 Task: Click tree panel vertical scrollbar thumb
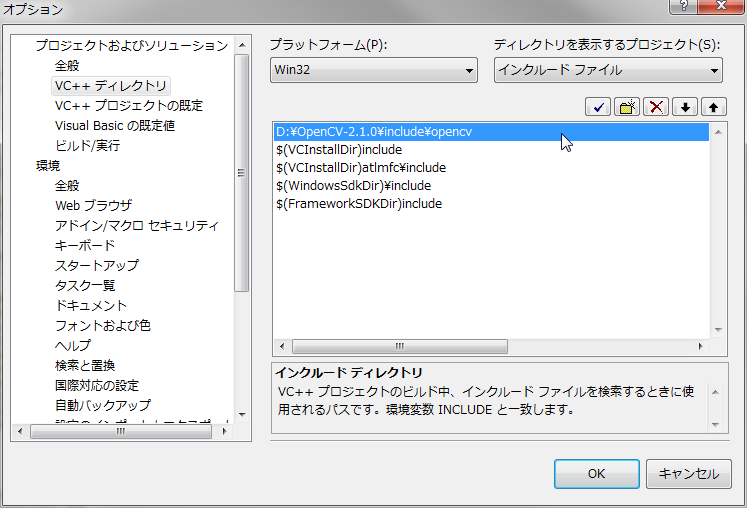(242, 173)
